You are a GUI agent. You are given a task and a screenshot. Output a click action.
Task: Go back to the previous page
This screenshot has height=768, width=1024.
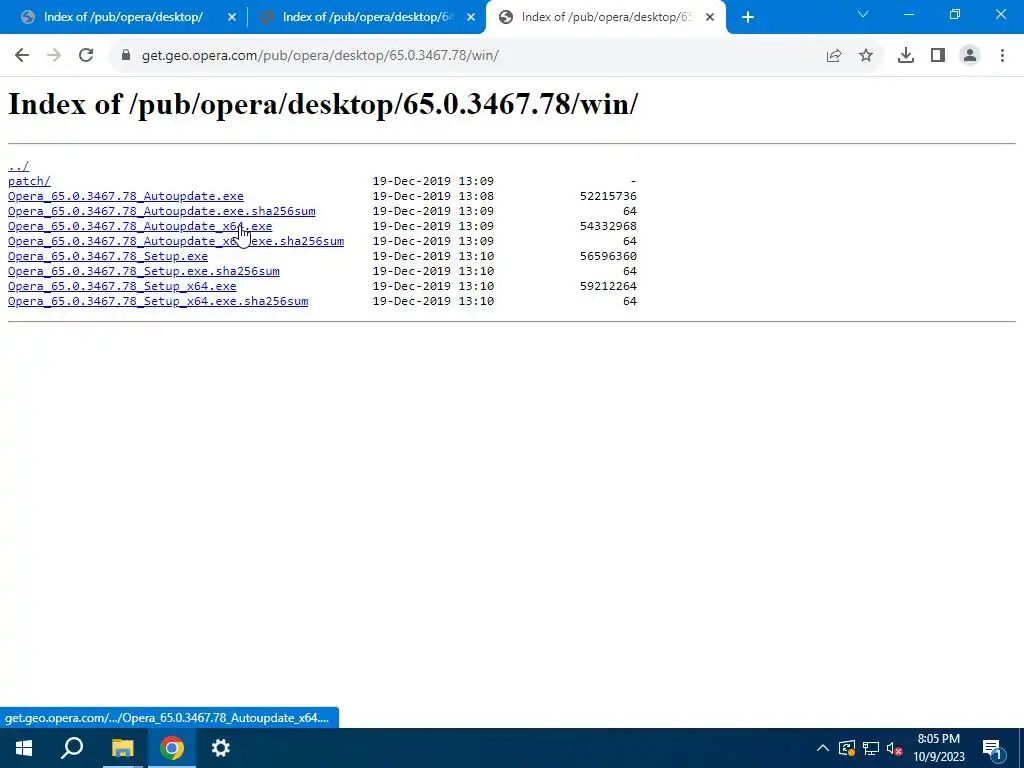pos(22,56)
